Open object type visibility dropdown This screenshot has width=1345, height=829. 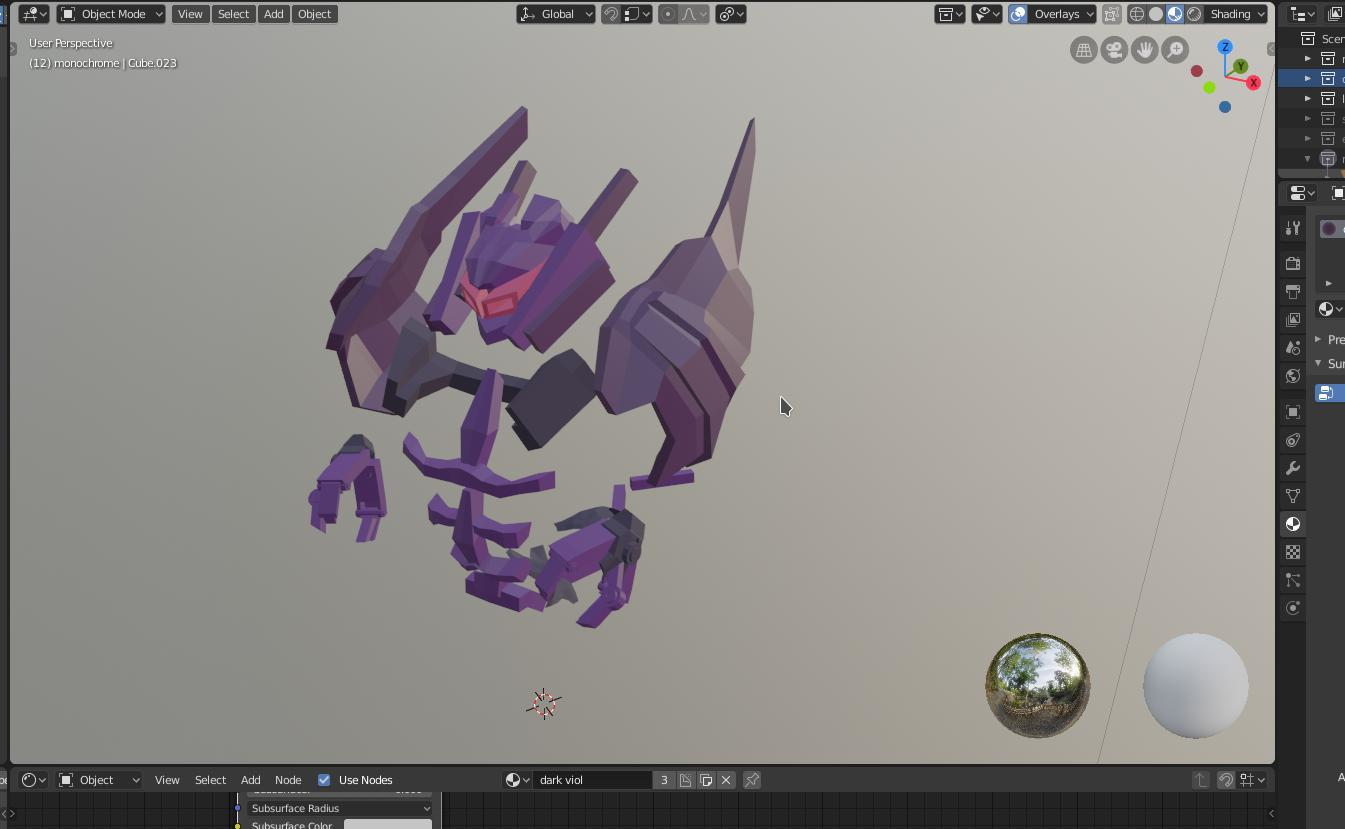click(987, 14)
